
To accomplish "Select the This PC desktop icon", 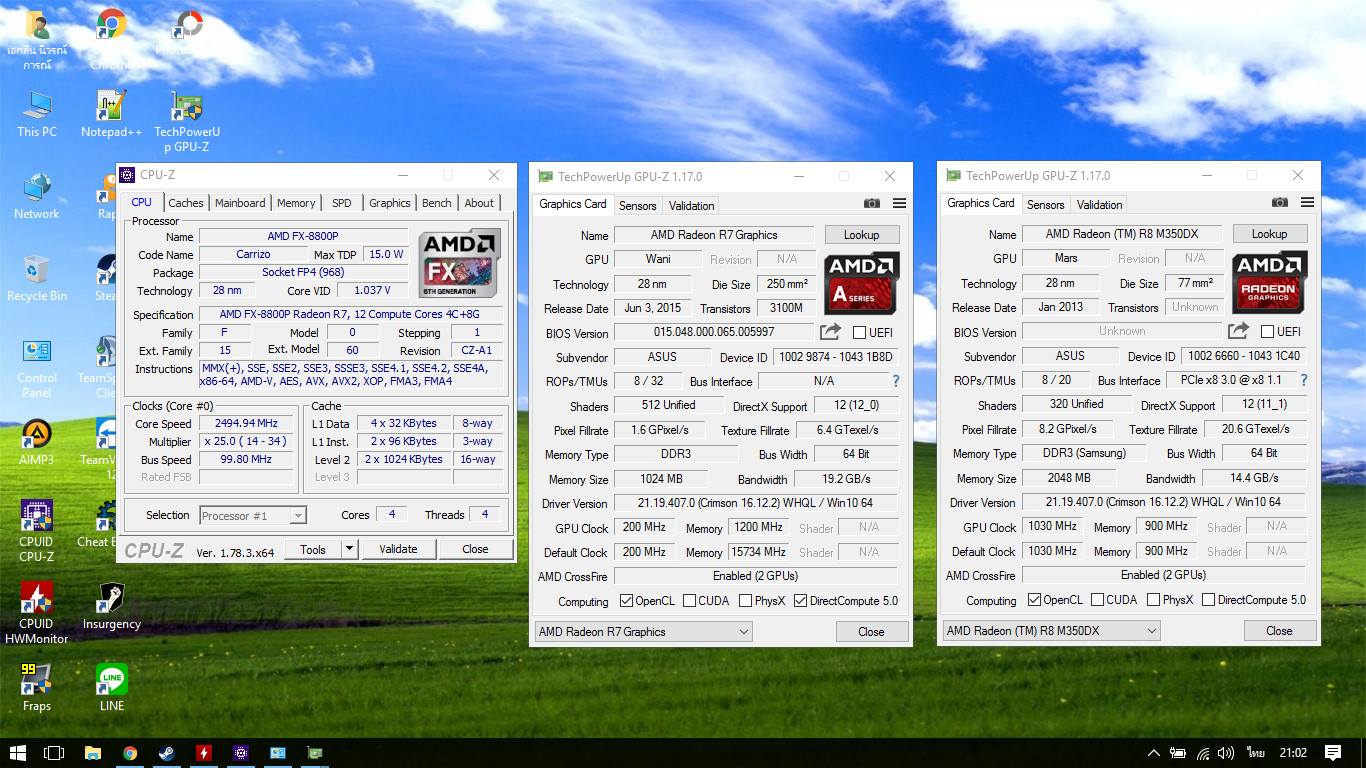I will [x=37, y=114].
